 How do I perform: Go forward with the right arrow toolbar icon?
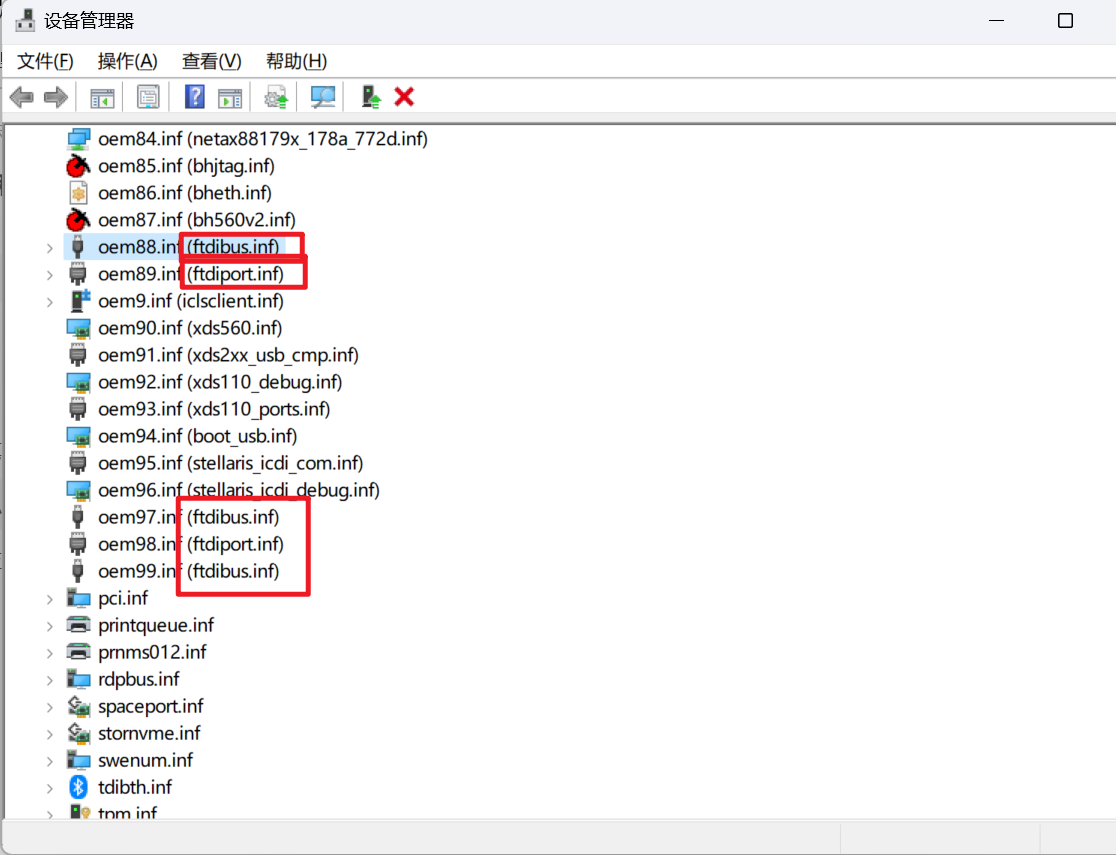56,97
